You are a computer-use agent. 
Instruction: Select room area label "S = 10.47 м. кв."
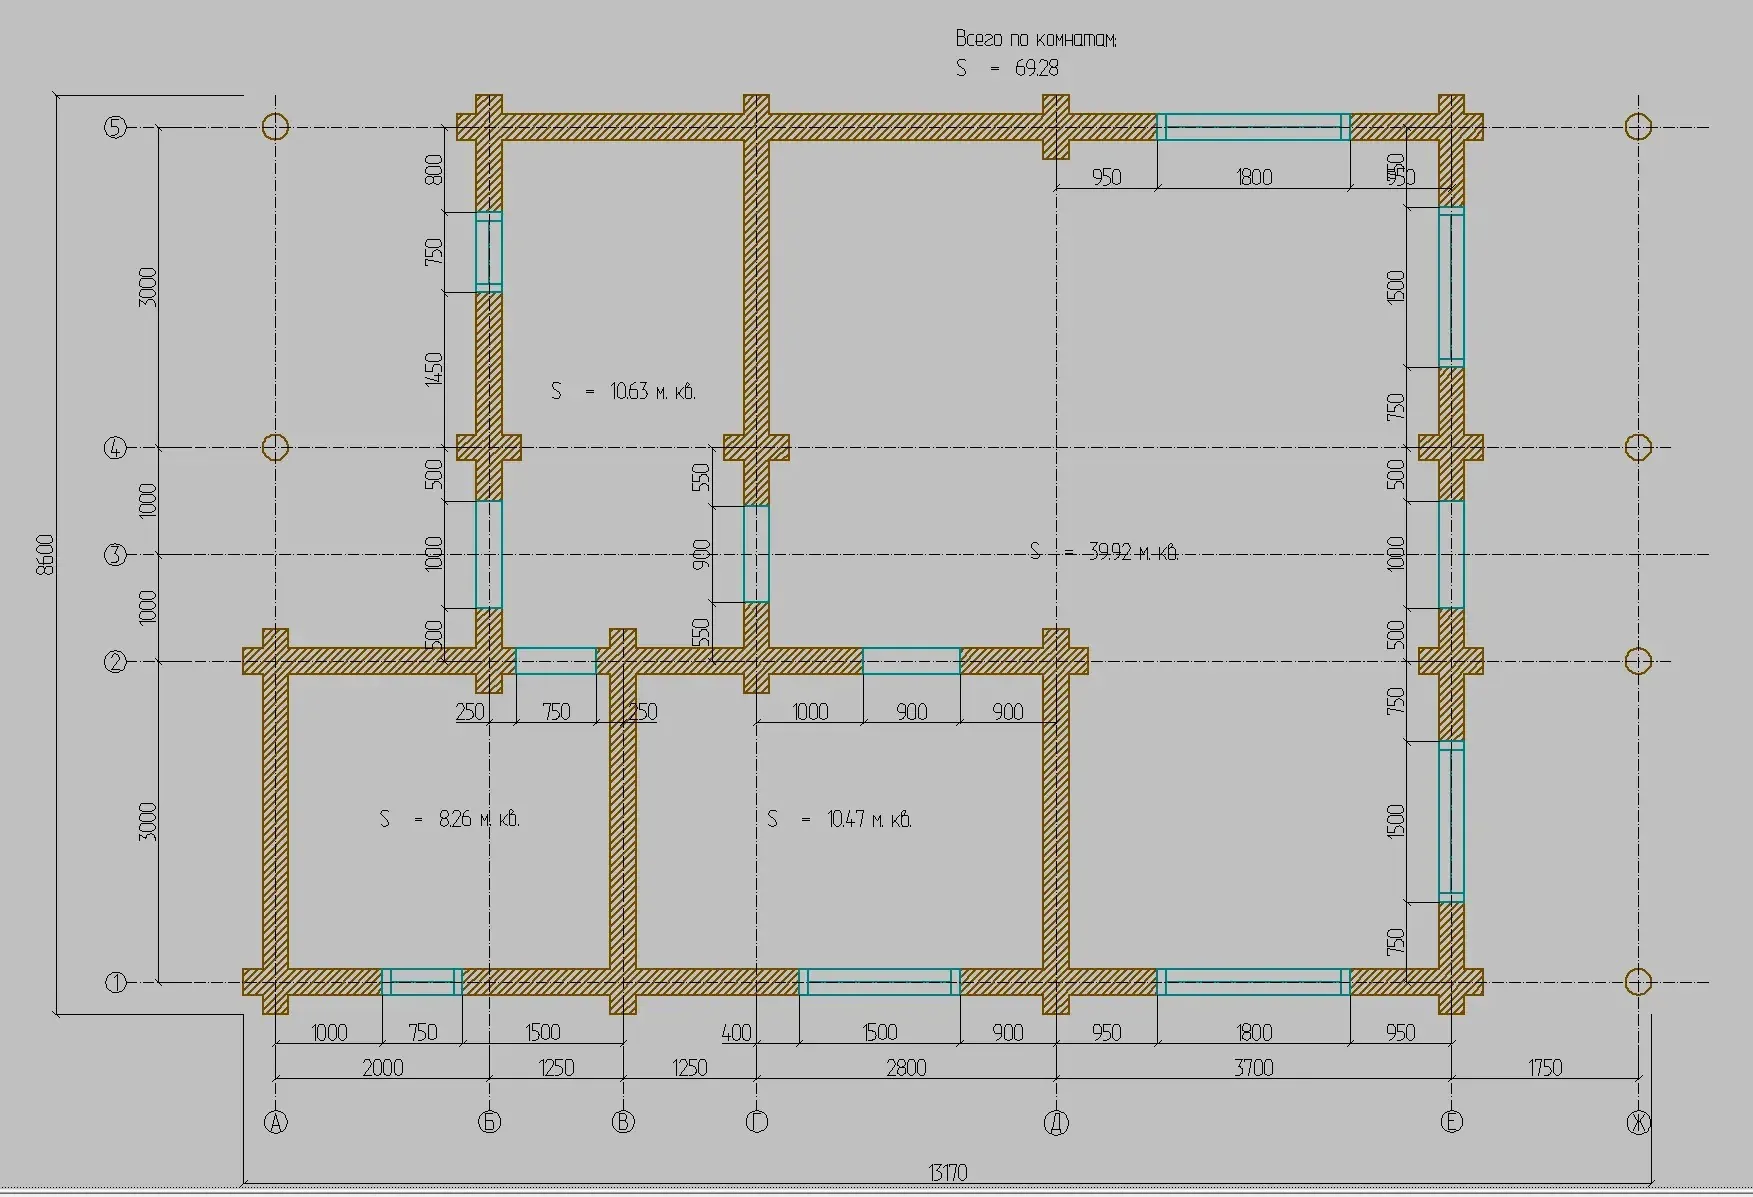click(839, 819)
